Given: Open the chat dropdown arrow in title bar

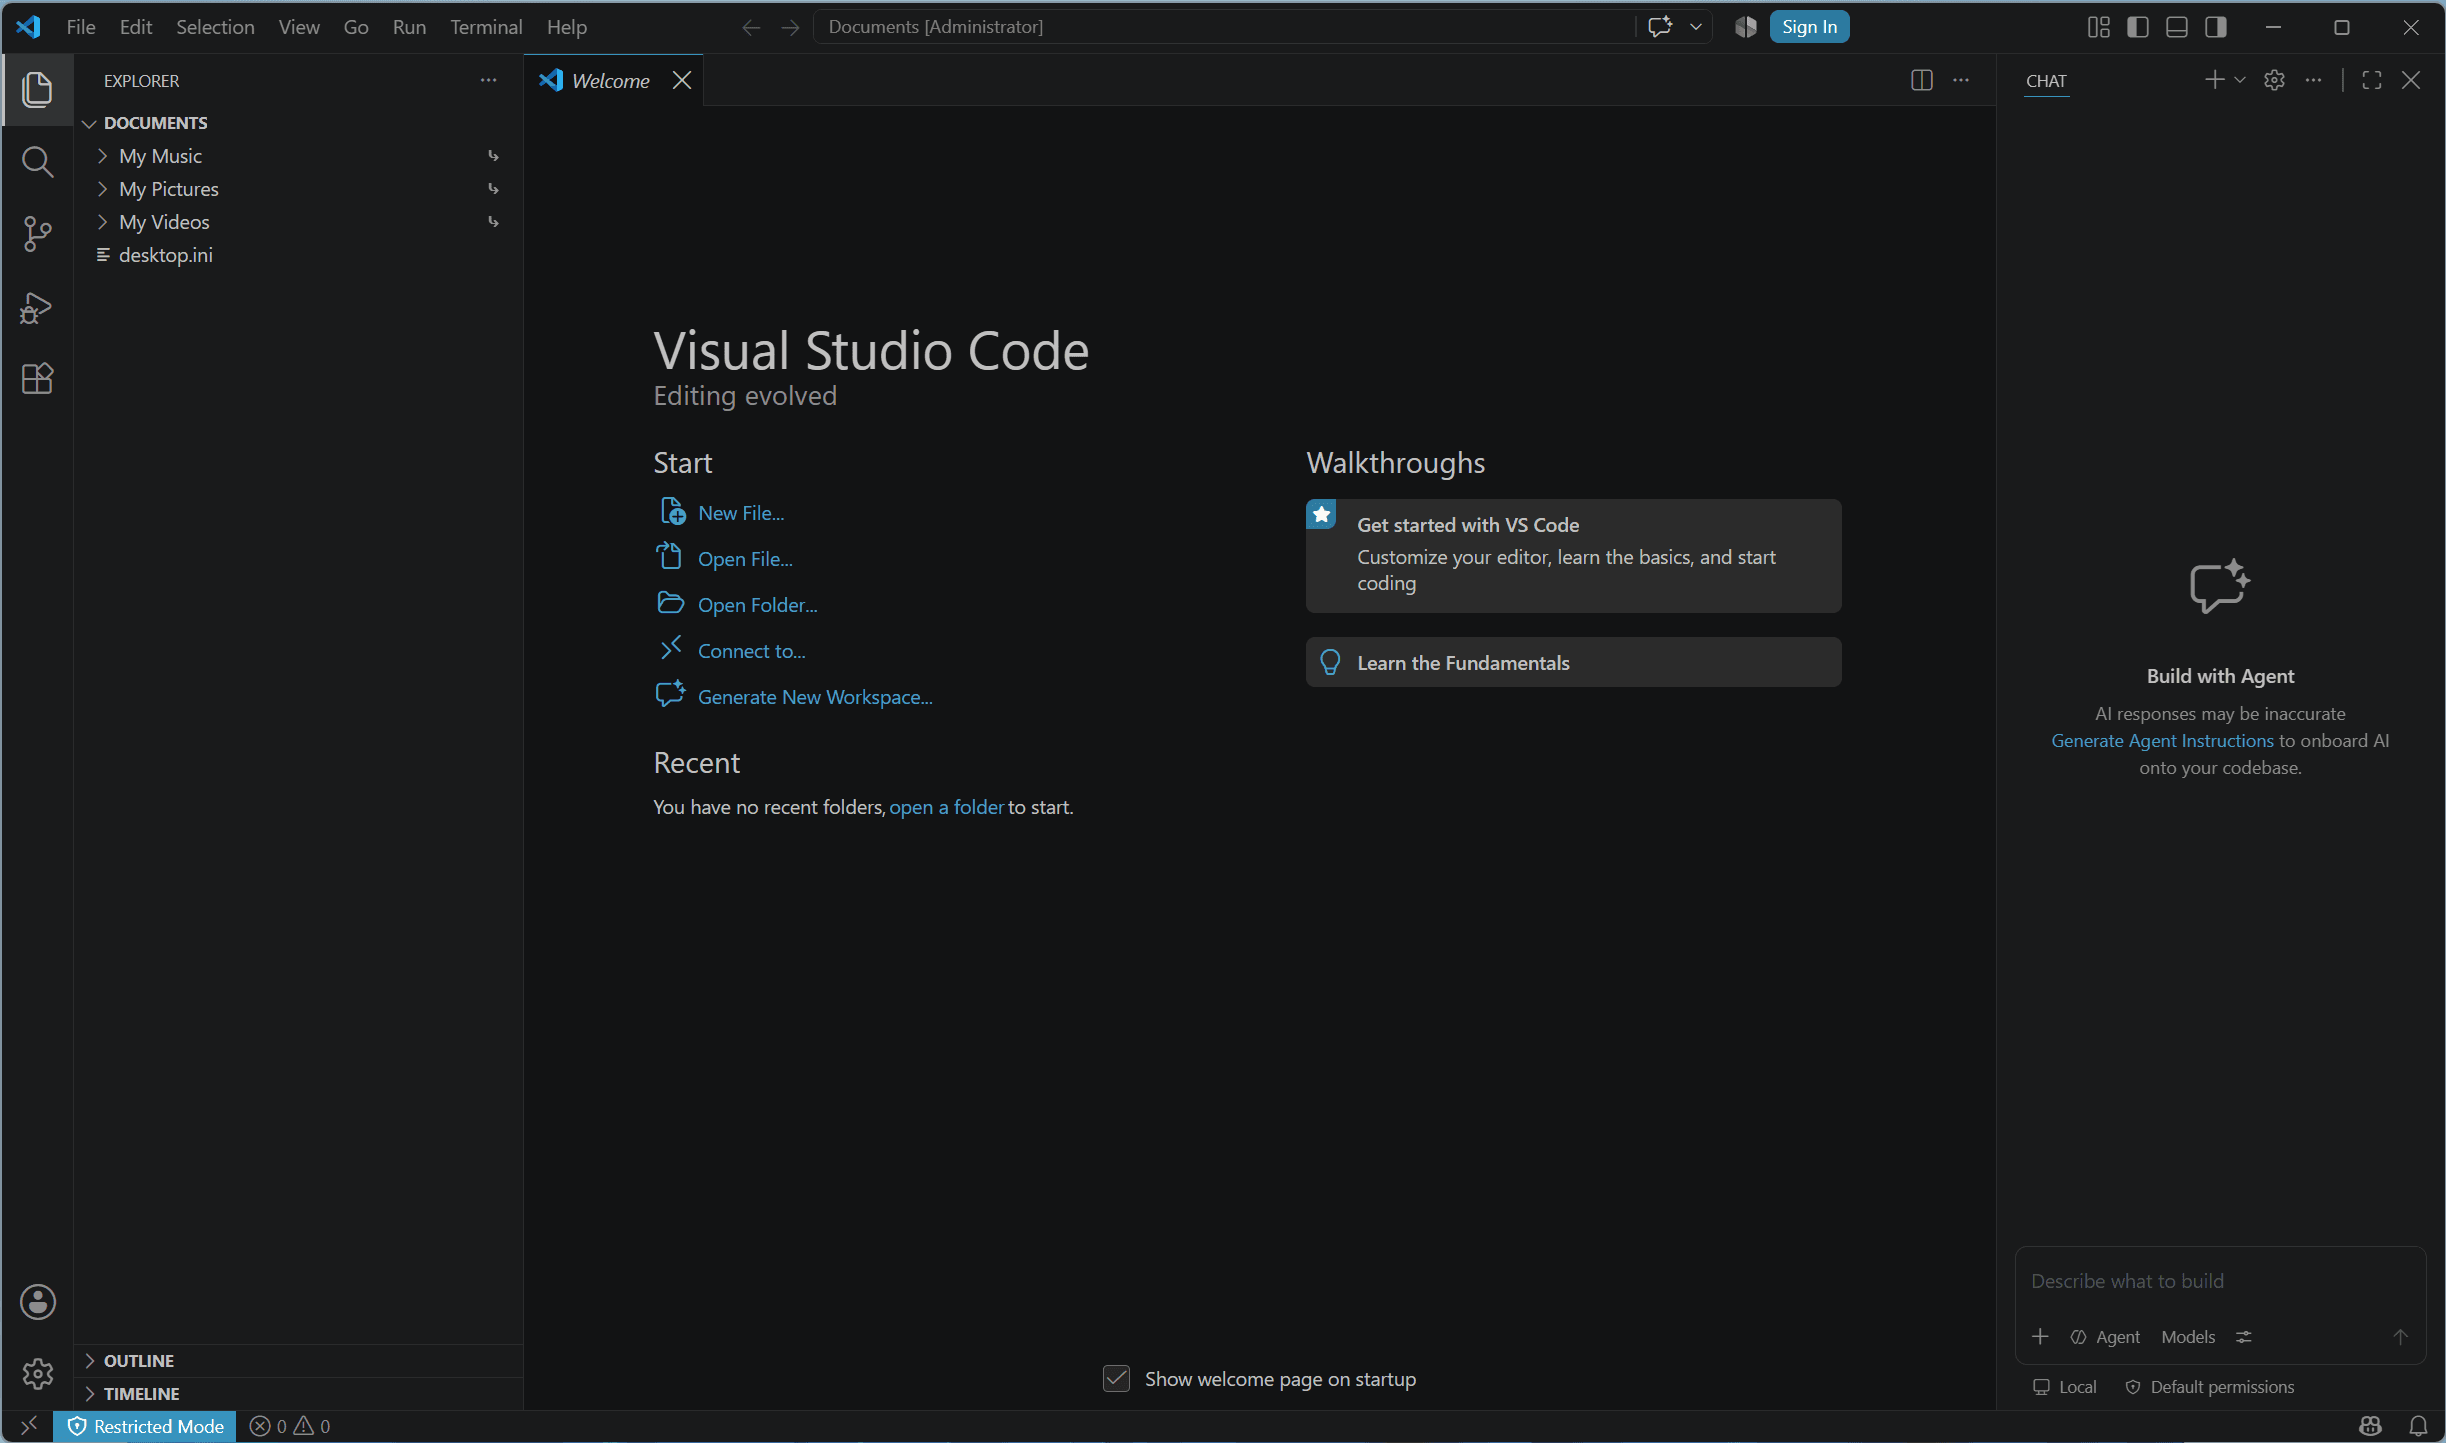Looking at the screenshot, I should [x=1696, y=27].
